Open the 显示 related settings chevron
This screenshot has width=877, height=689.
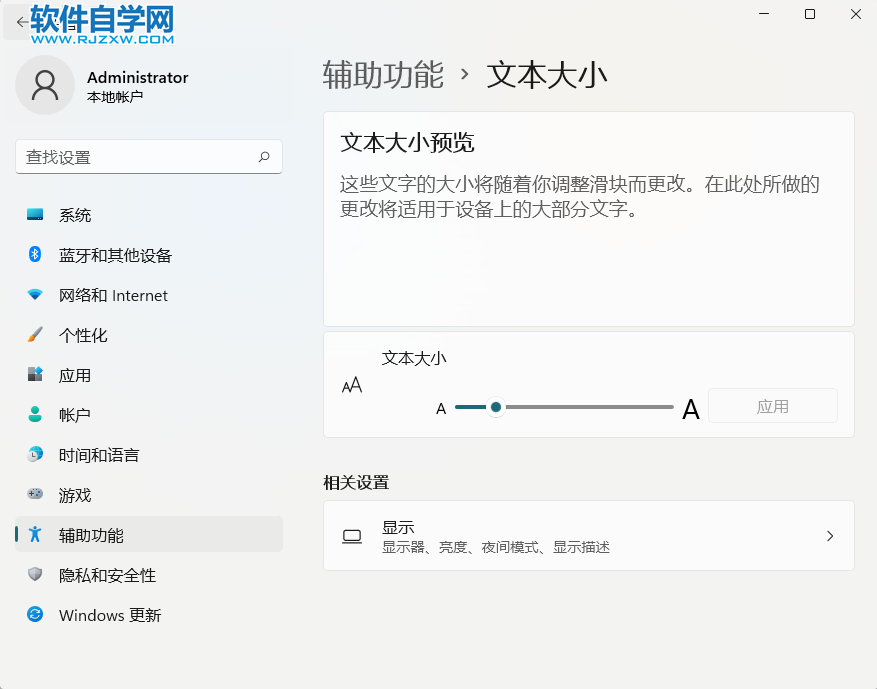click(x=829, y=536)
